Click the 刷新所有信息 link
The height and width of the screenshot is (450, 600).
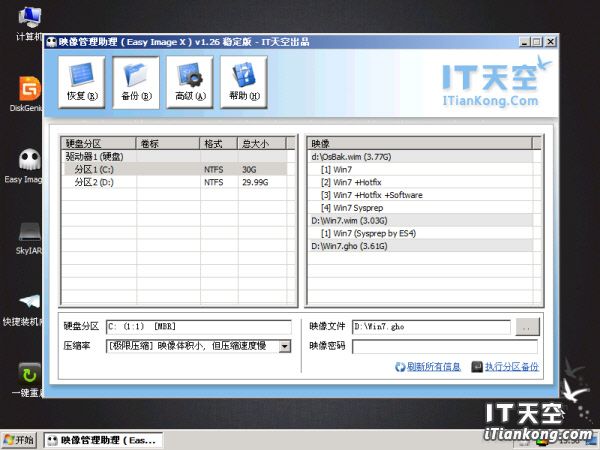click(434, 367)
